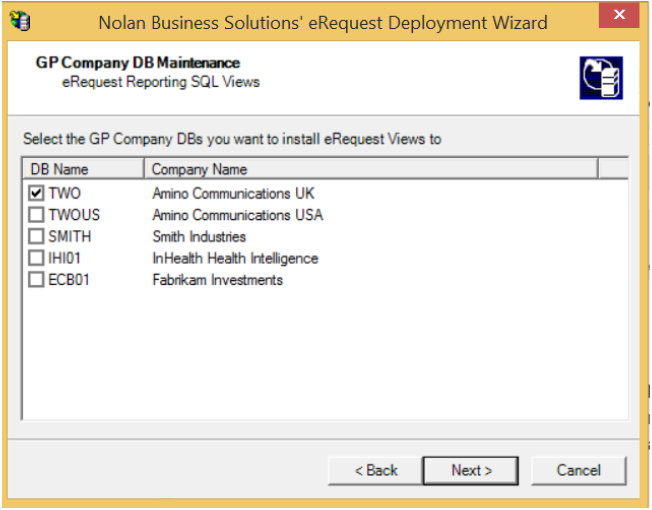This screenshot has width=652, height=510.
Task: Click the Fabrikam Investments entry
Action: point(217,280)
